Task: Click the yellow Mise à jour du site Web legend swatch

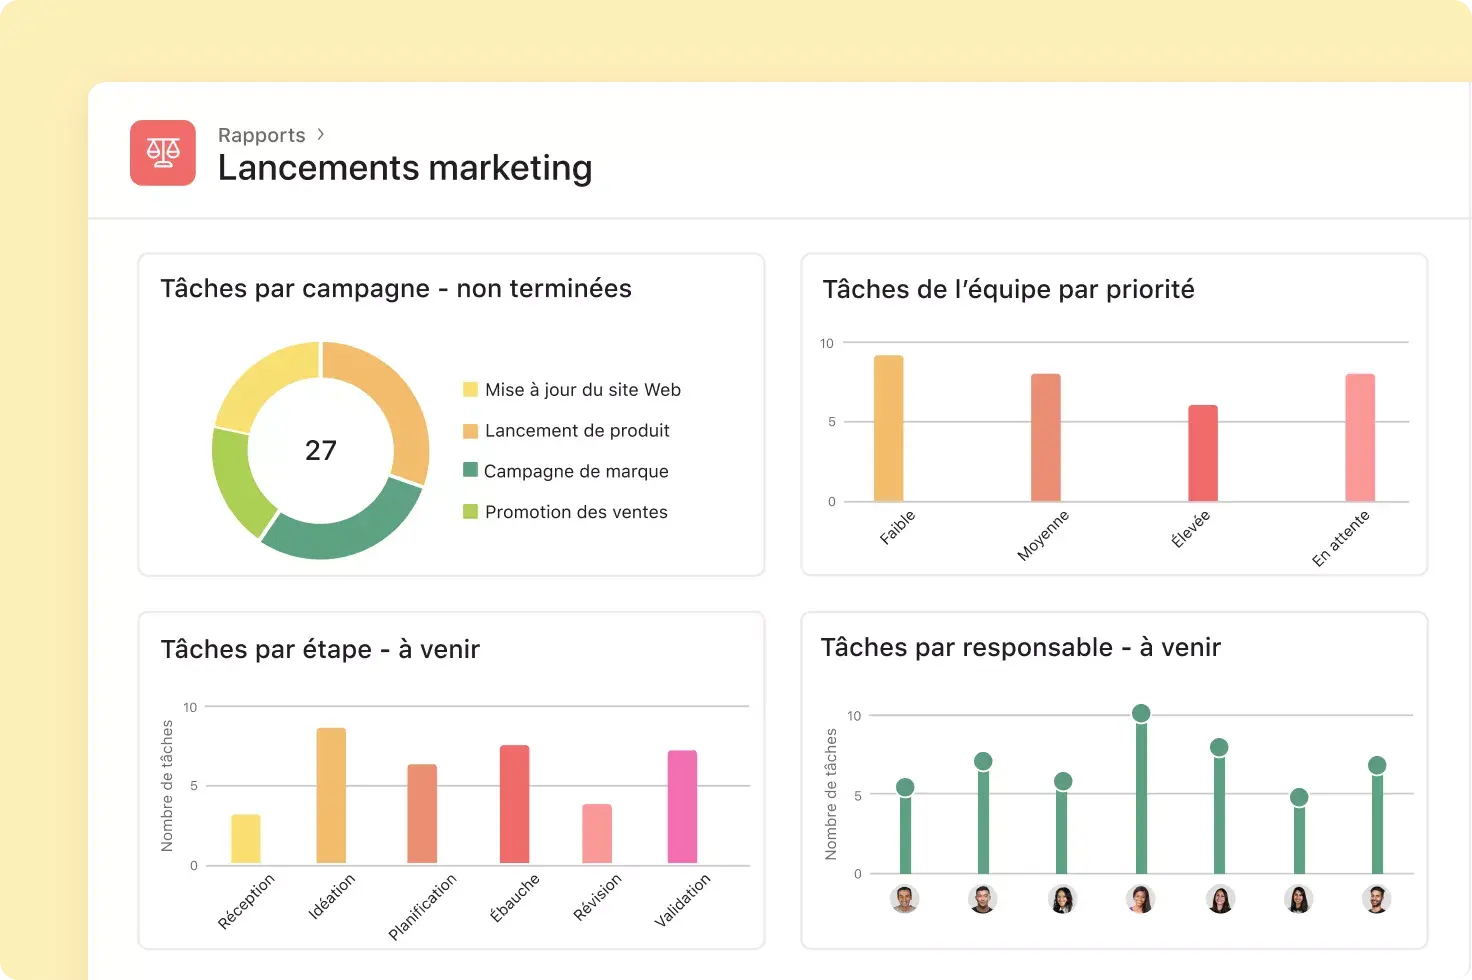Action: click(x=470, y=389)
